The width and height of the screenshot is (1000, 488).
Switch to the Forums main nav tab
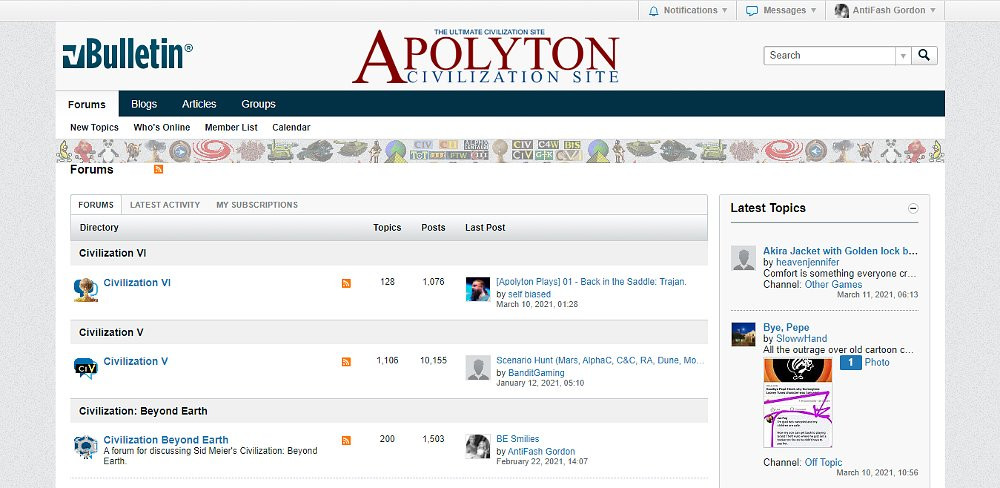point(87,105)
